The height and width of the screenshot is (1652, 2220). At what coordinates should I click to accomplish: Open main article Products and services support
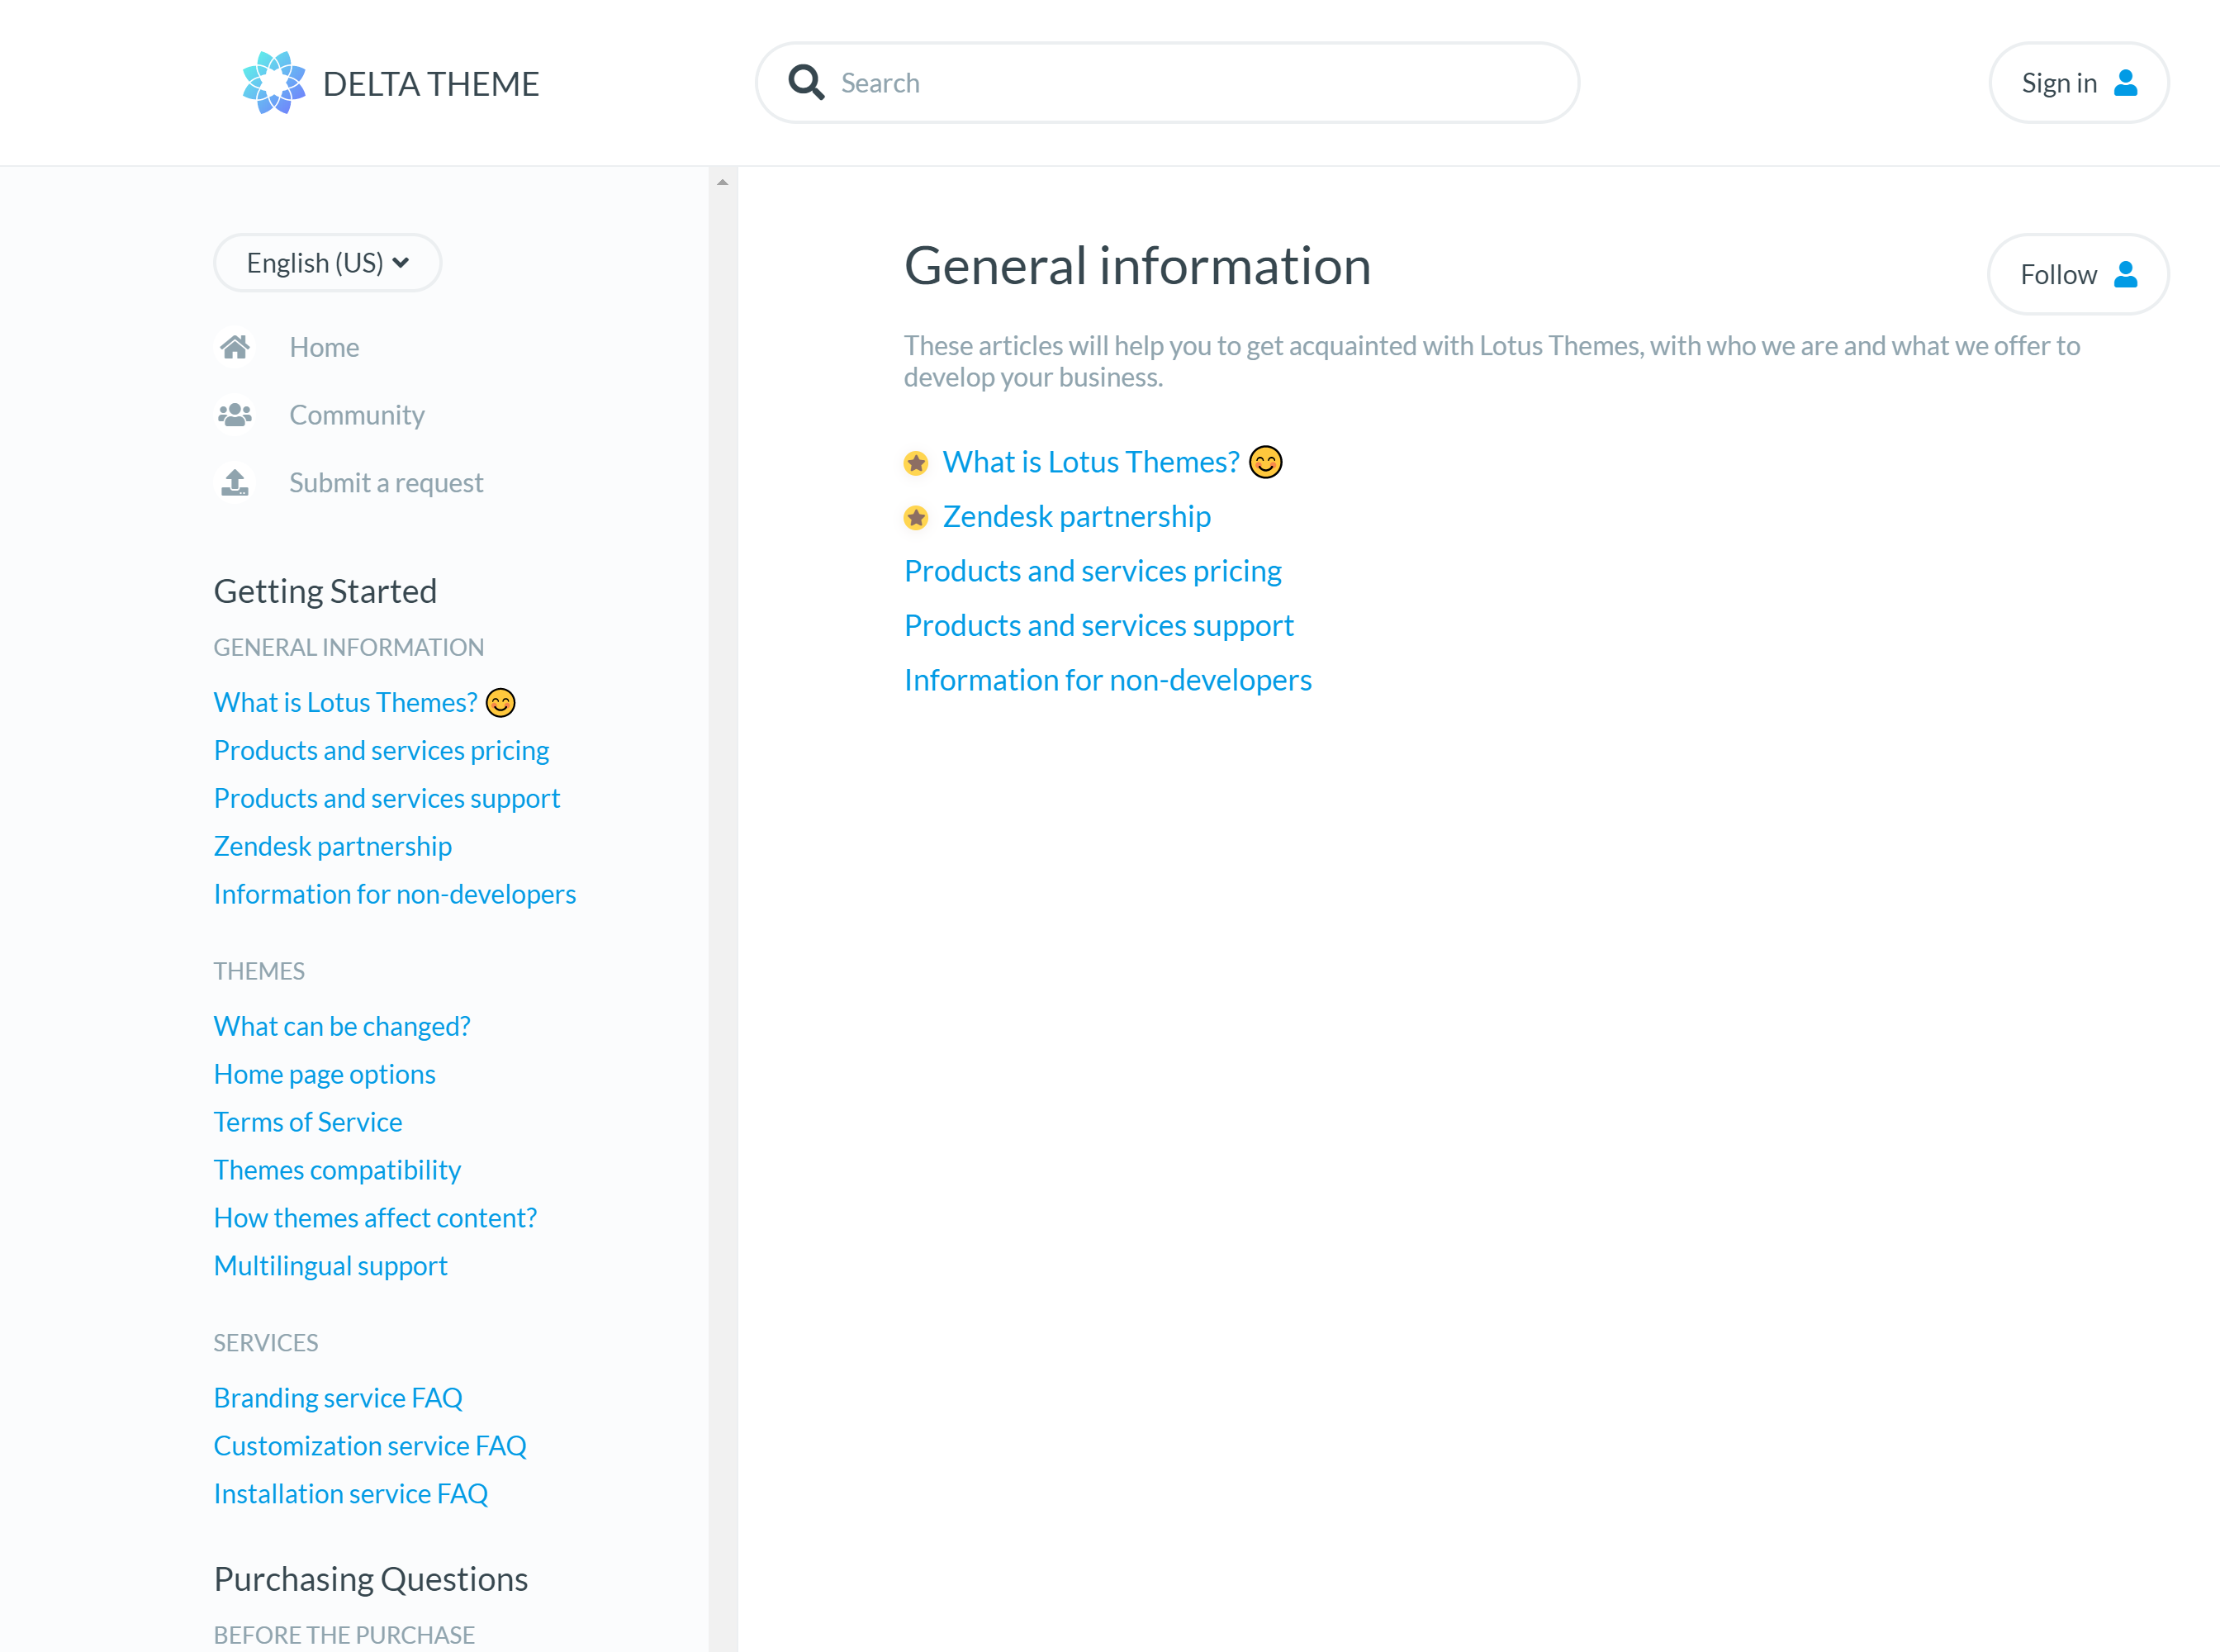[x=1099, y=625]
